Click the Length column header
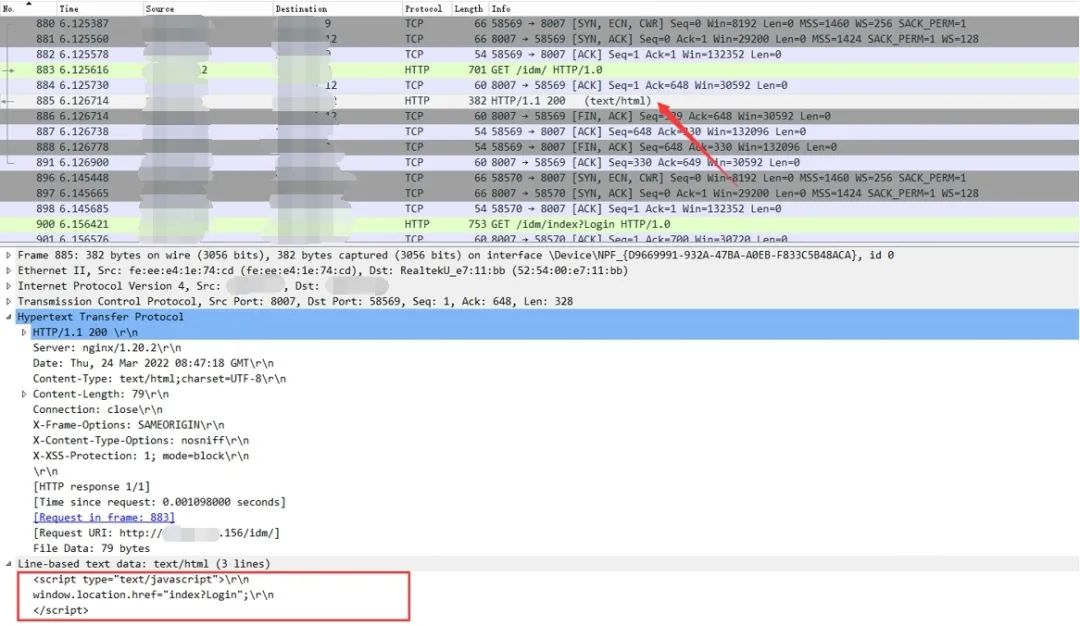The image size is (1080, 626). (x=470, y=8)
